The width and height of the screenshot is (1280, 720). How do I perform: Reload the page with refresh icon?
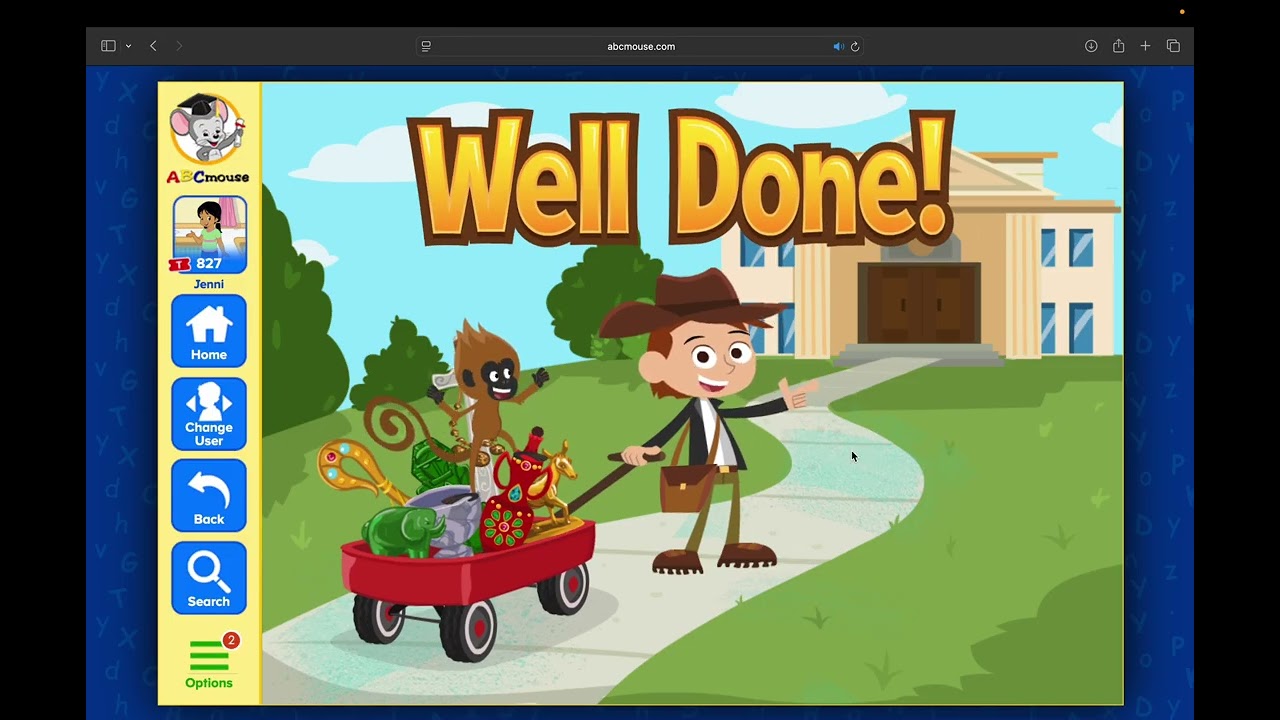coord(855,46)
